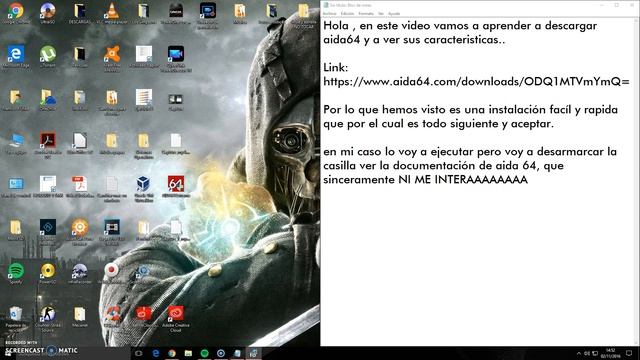Open the Google Chrome desktop shortcut

pyautogui.click(x=16, y=12)
